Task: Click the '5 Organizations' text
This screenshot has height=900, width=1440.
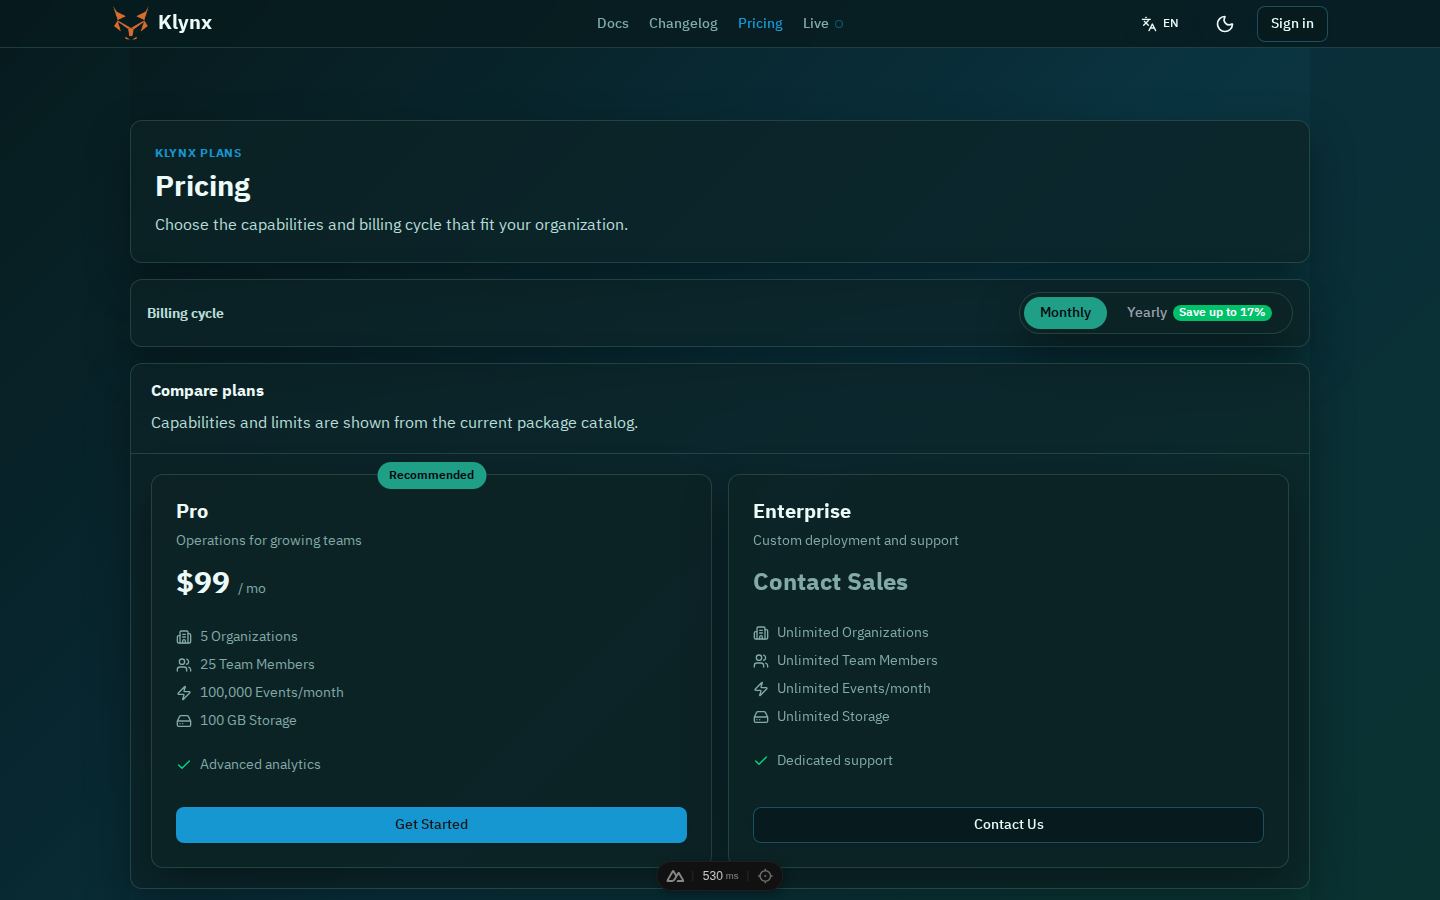Action: point(249,637)
